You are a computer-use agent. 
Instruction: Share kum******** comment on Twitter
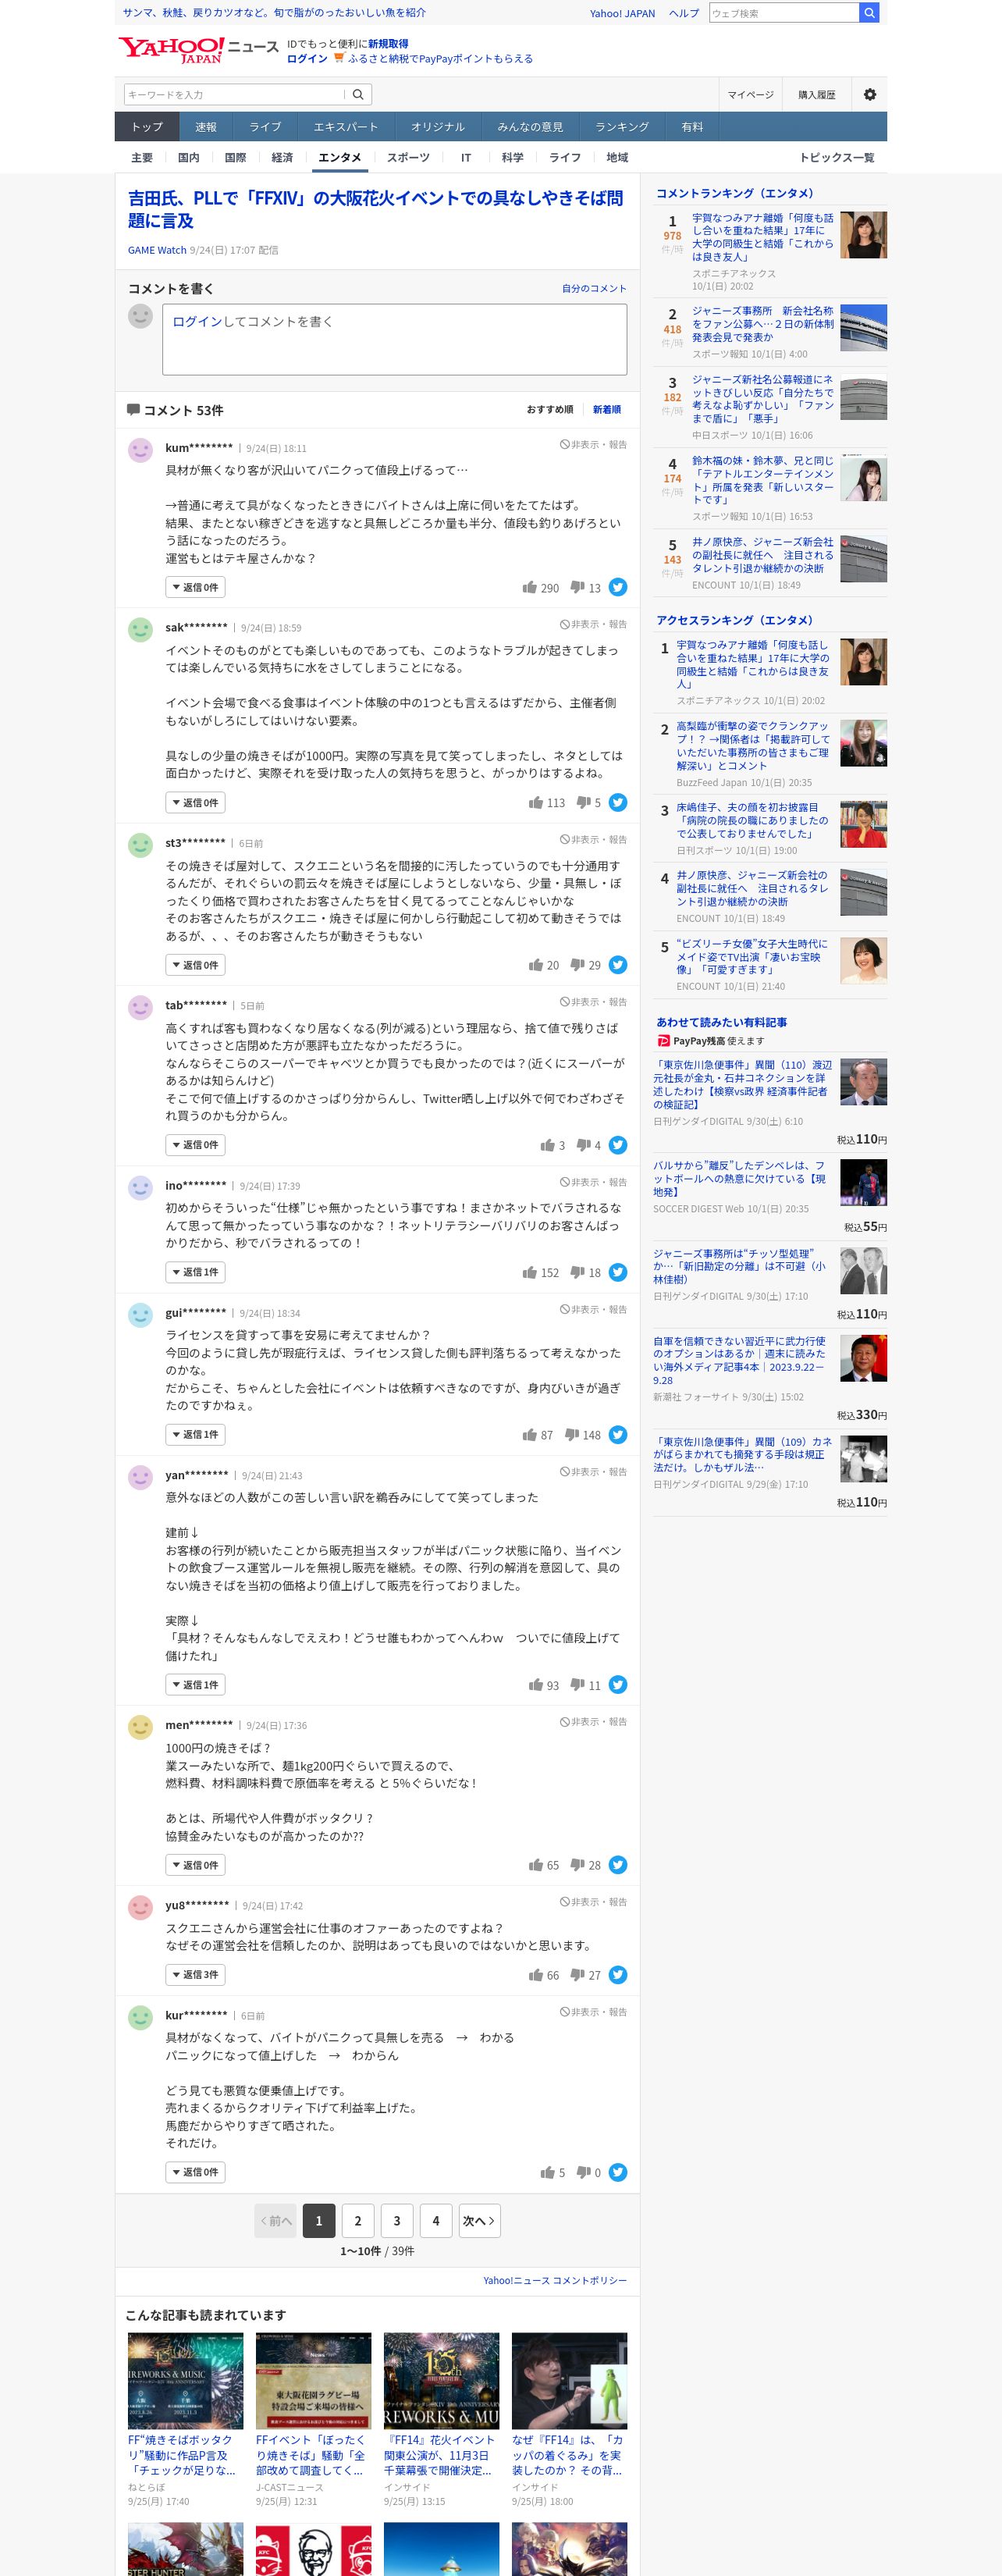coord(618,587)
